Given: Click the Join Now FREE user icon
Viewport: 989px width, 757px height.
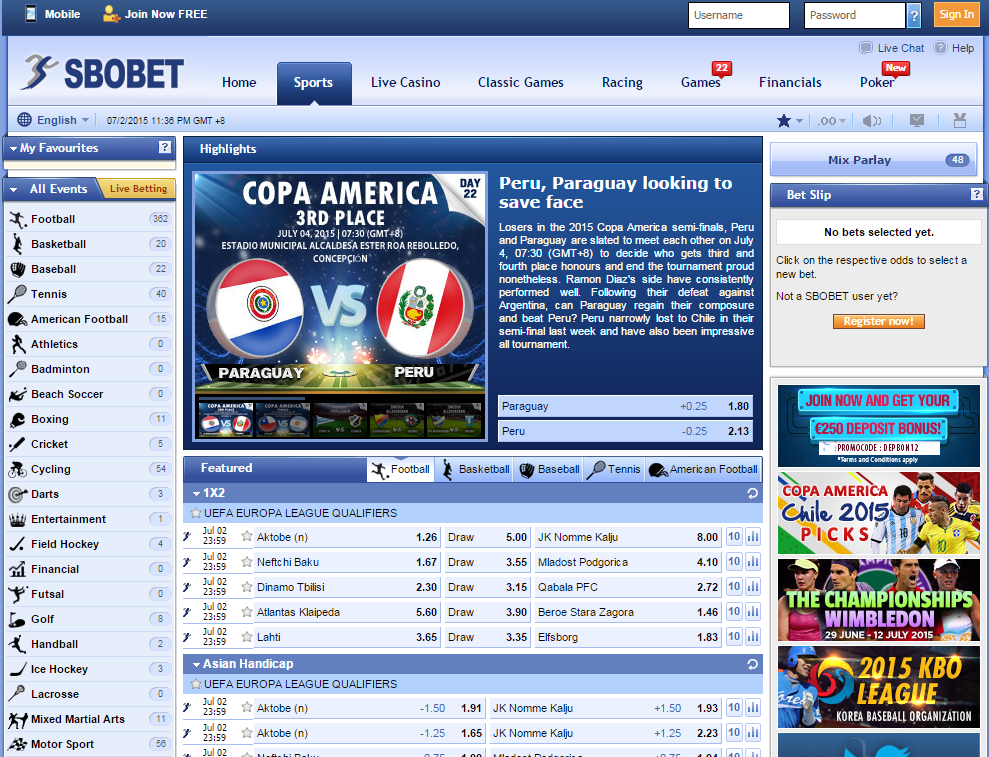Looking at the screenshot, I should pyautogui.click(x=111, y=14).
